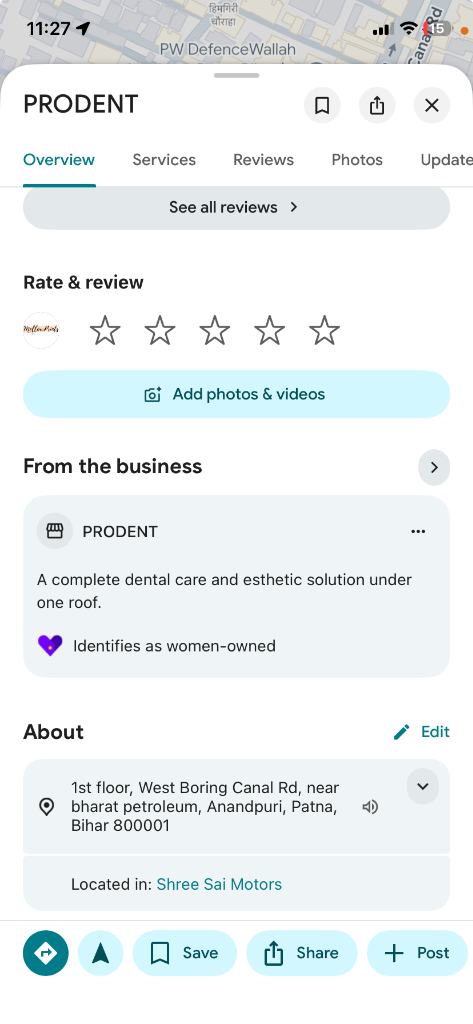
Task: Open From the business arrow
Action: pyautogui.click(x=434, y=468)
